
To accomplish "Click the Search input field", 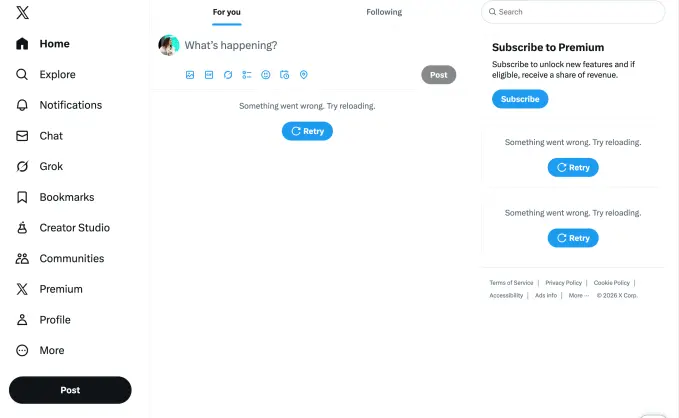I will (573, 12).
